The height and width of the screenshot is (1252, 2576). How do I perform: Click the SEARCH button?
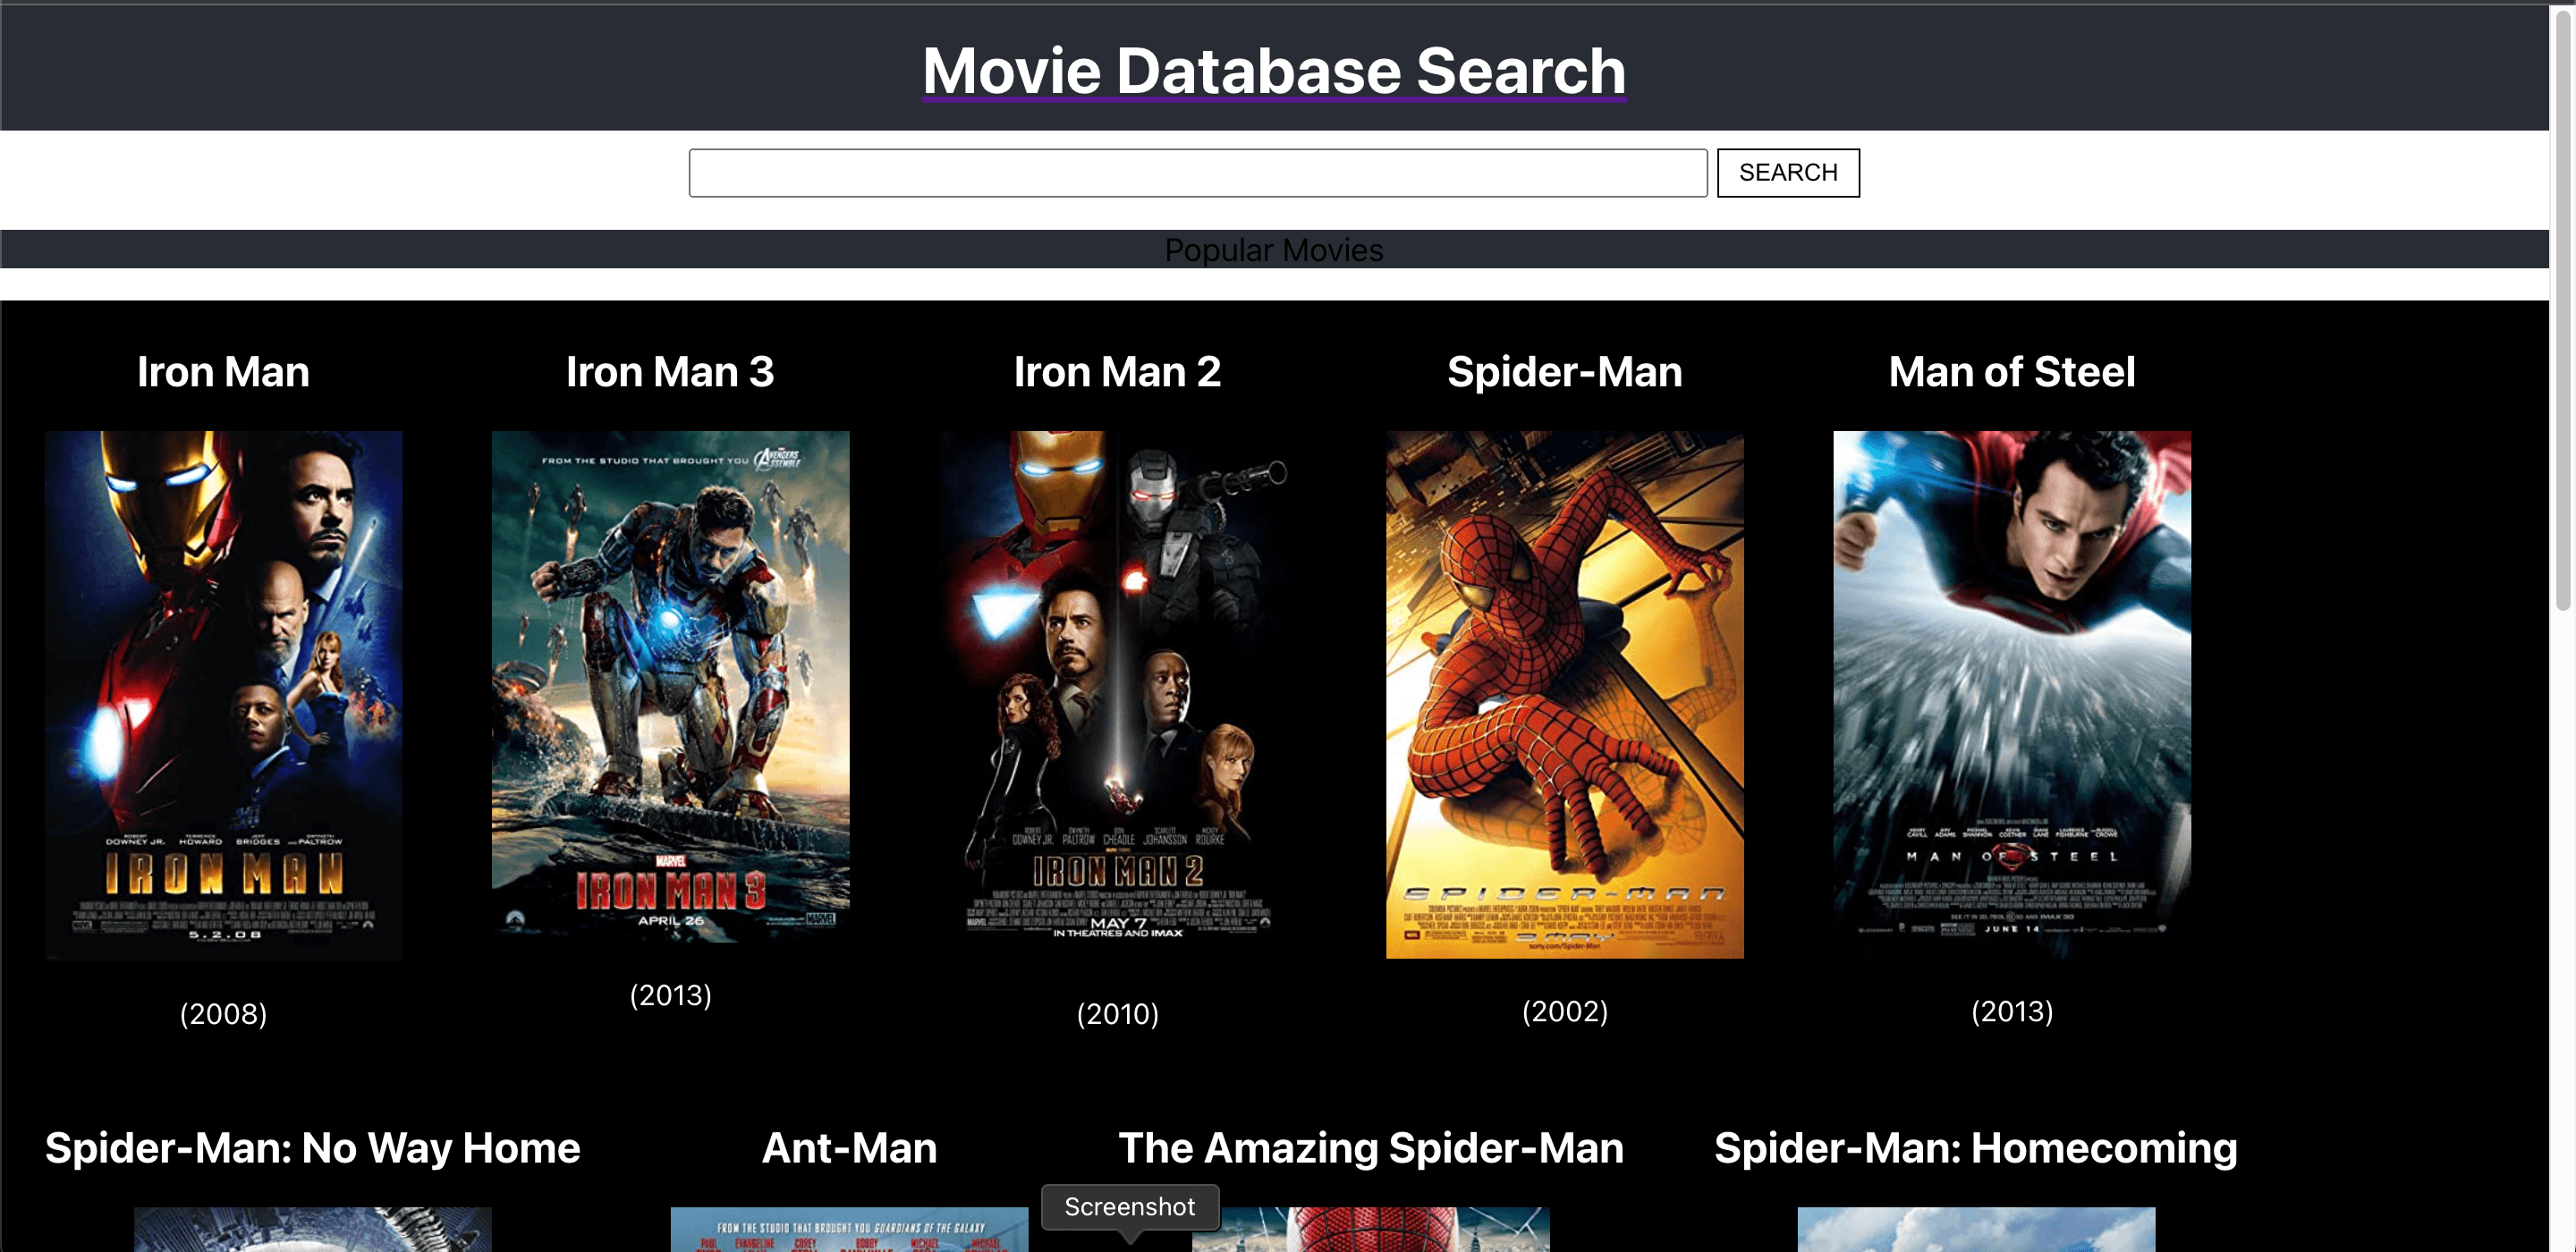click(x=1788, y=173)
